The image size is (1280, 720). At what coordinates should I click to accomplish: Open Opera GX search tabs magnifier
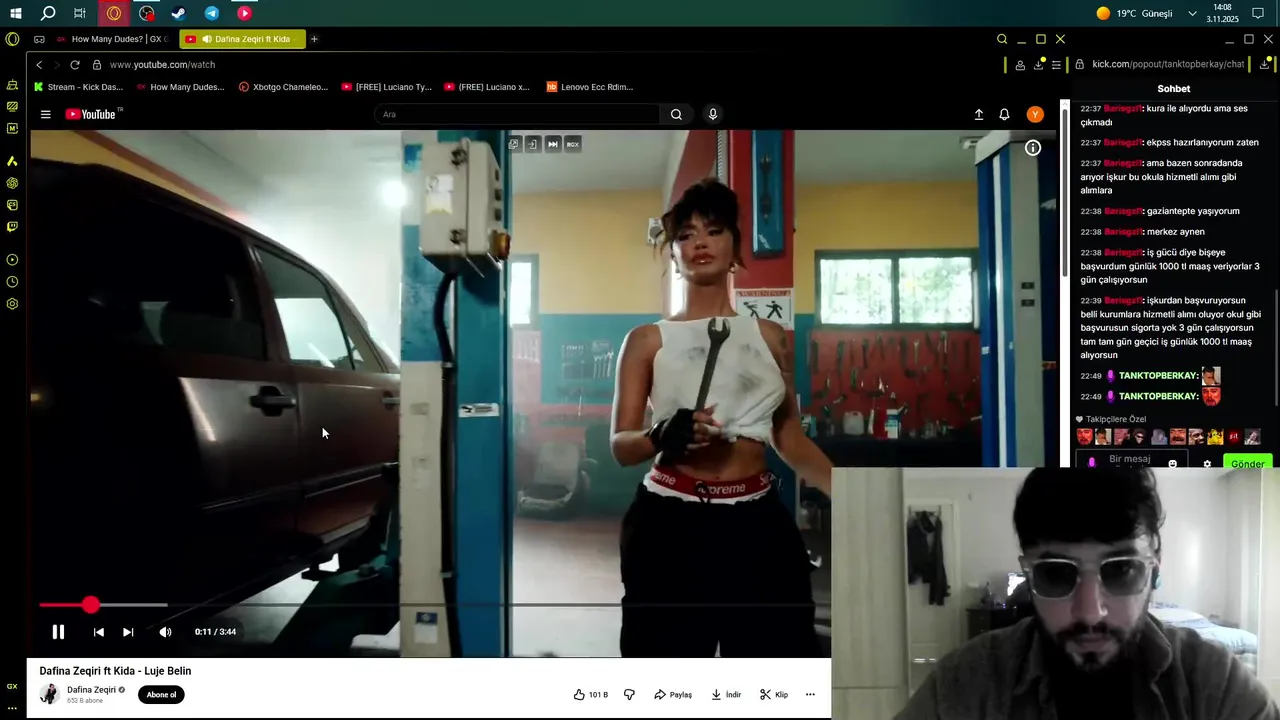click(x=1001, y=39)
